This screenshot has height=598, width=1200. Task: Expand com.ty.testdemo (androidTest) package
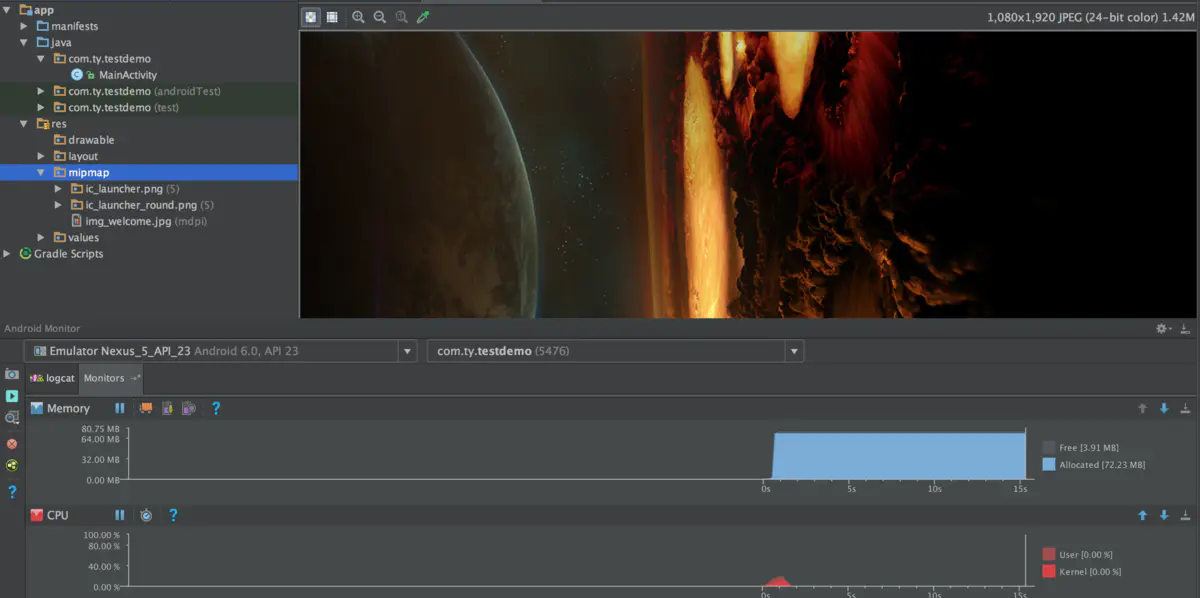pyautogui.click(x=41, y=91)
